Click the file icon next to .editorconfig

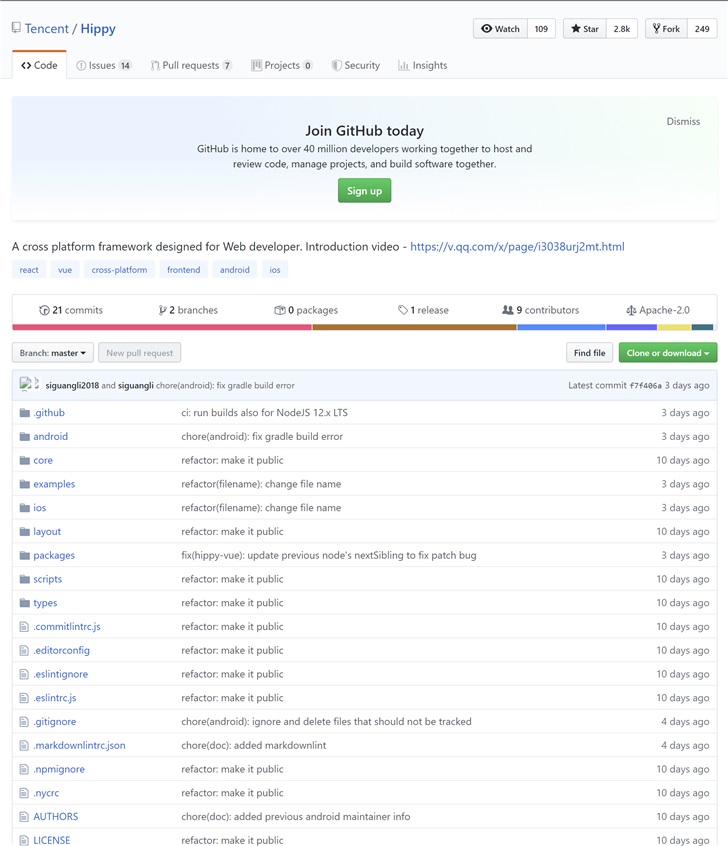pos(24,650)
